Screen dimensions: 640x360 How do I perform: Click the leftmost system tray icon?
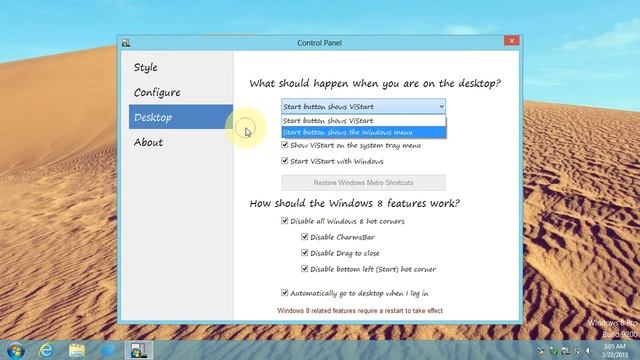pyautogui.click(x=541, y=351)
